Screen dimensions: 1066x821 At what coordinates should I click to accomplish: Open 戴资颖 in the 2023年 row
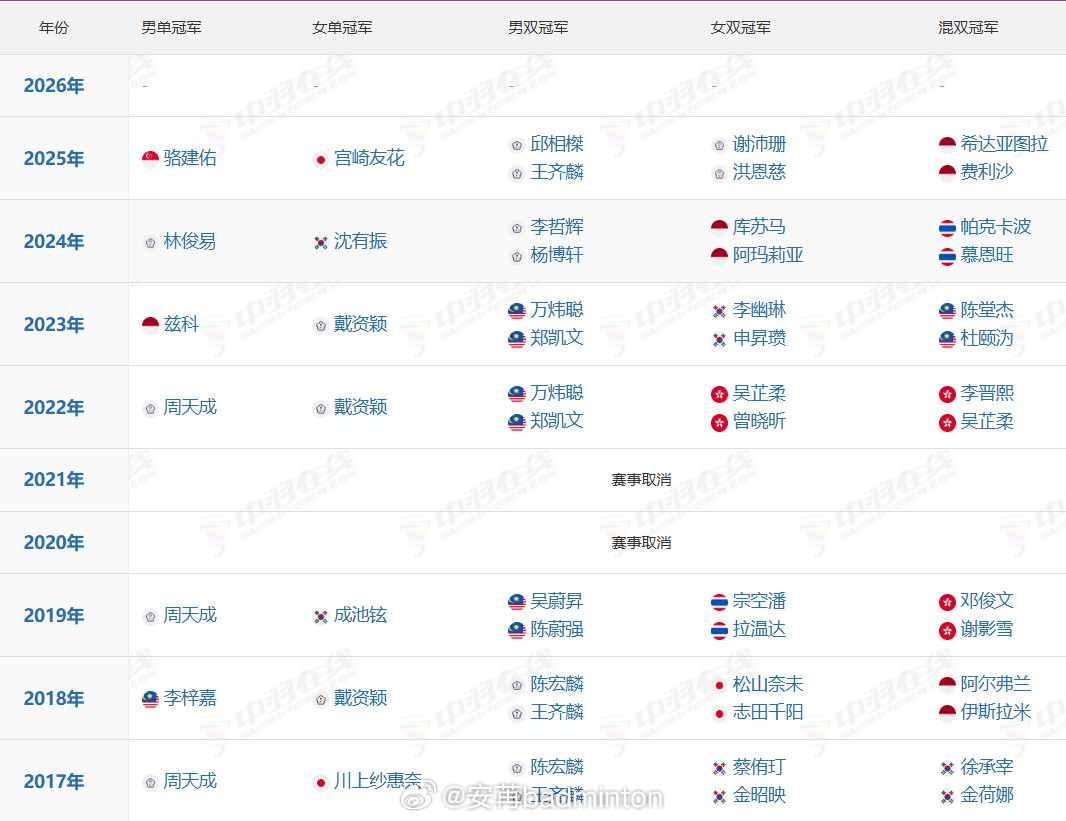[x=360, y=324]
